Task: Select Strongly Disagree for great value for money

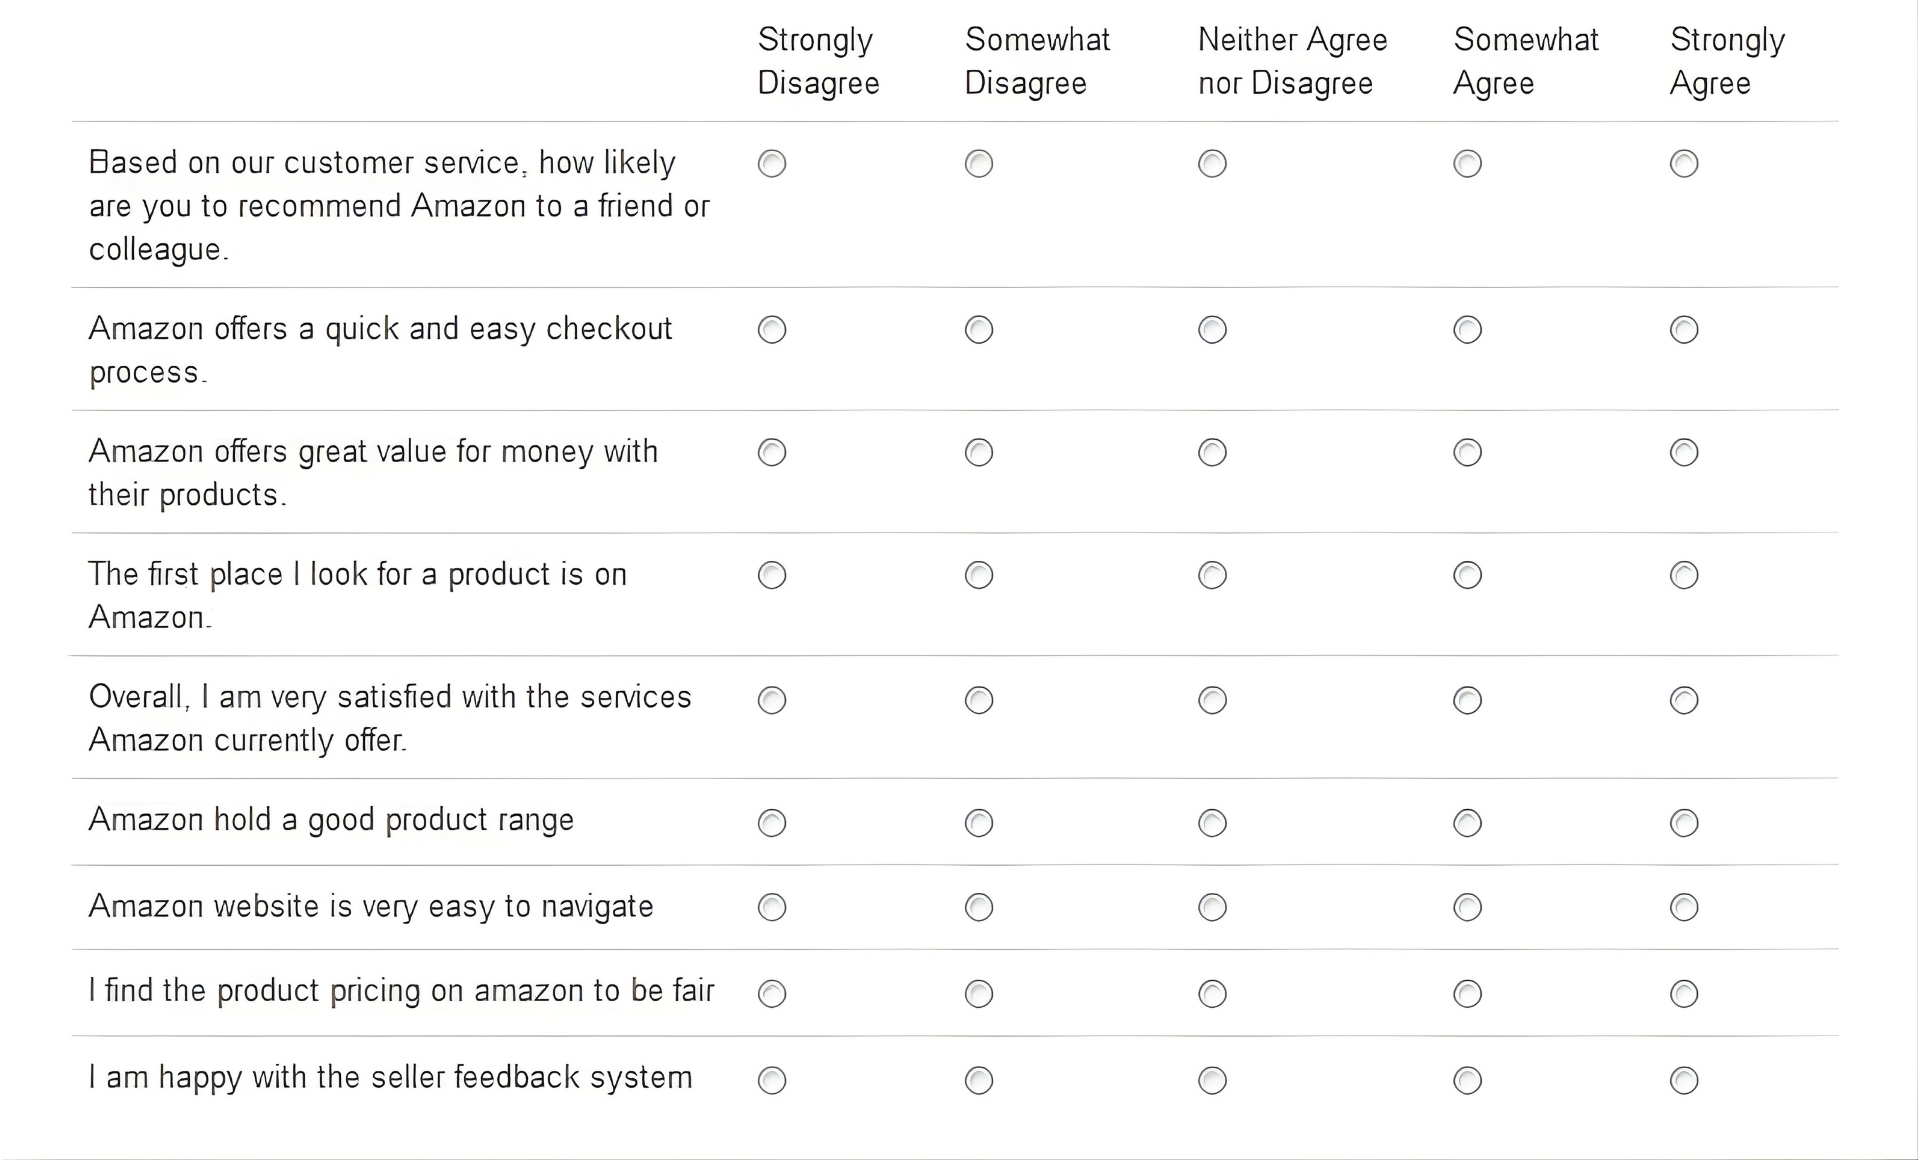Action: [x=771, y=452]
